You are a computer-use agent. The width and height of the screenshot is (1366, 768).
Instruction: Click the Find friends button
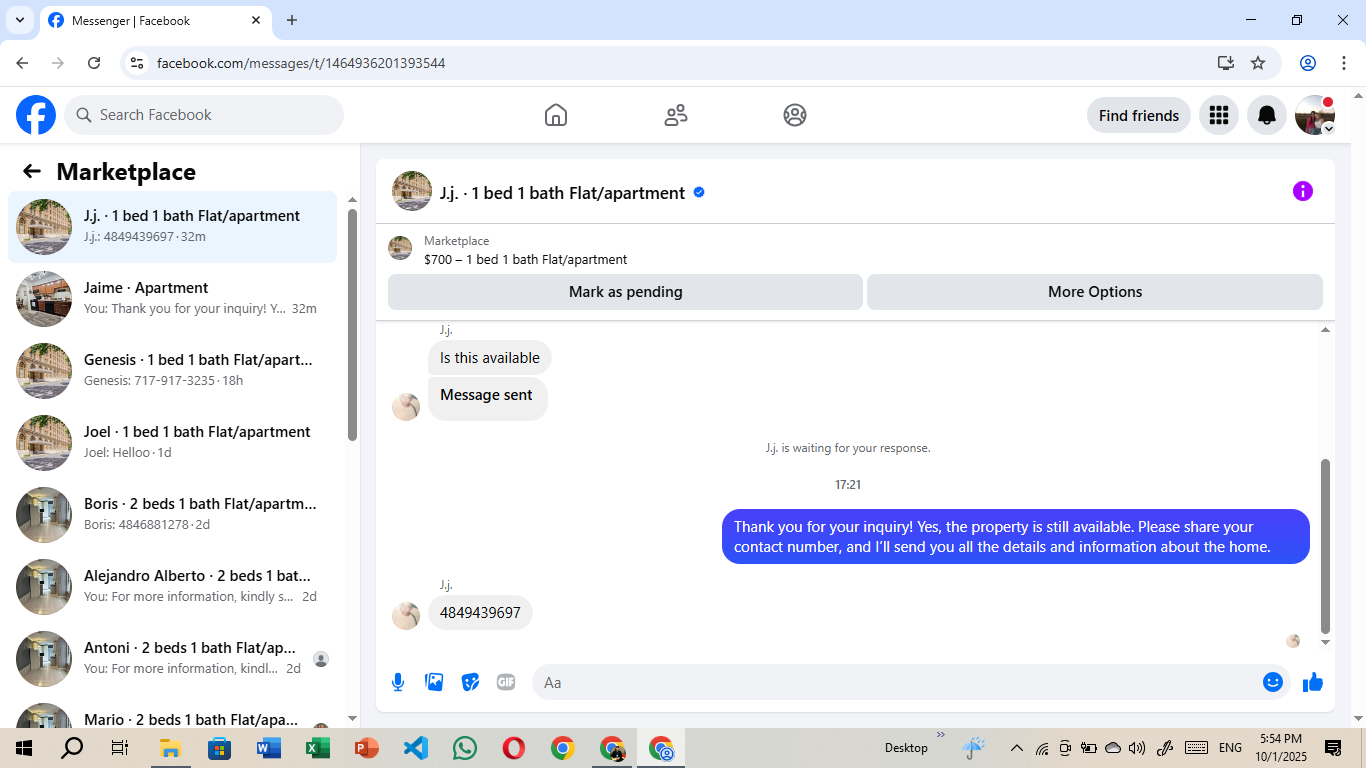(1139, 115)
